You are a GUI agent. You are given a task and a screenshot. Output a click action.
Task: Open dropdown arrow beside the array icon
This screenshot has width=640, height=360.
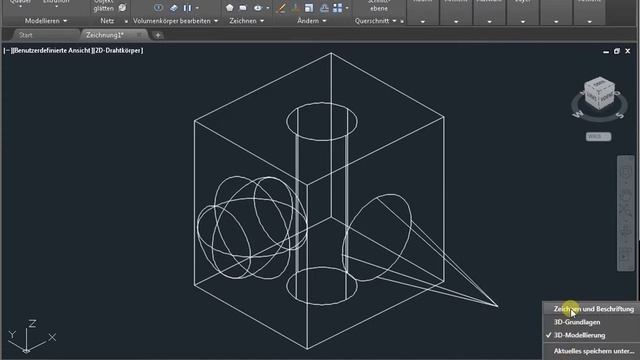pyautogui.click(x=347, y=8)
